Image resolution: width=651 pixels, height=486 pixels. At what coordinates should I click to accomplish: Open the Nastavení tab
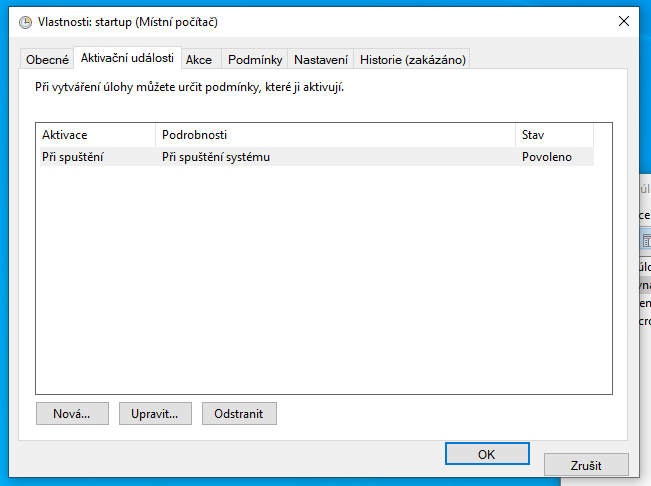click(x=320, y=60)
